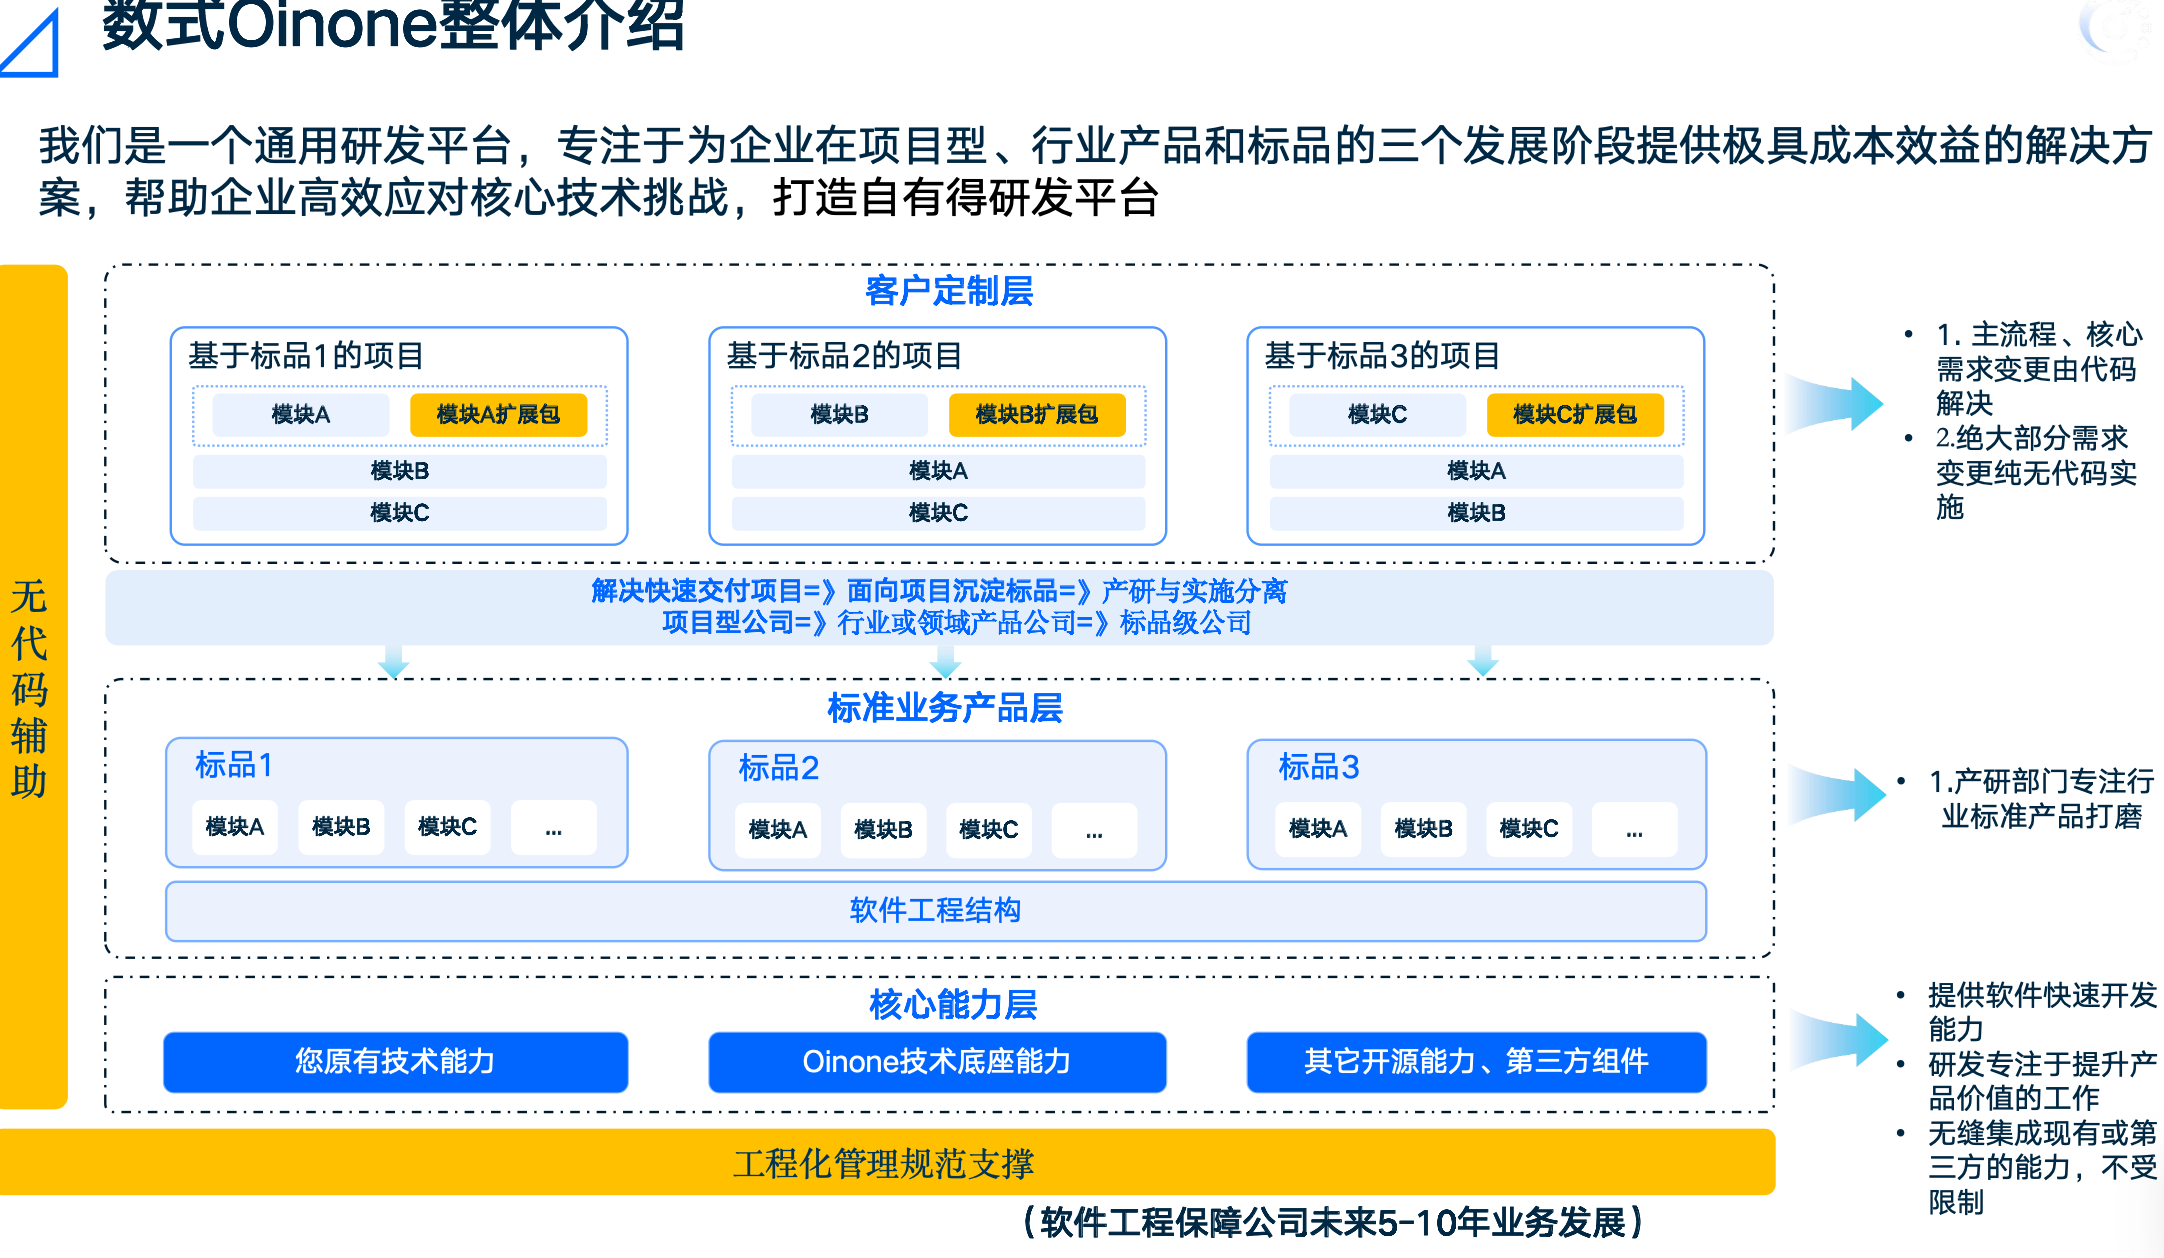Image resolution: width=2164 pixels, height=1258 pixels.
Task: Click the 您原有技术能力 blue button
Action: 395,1063
